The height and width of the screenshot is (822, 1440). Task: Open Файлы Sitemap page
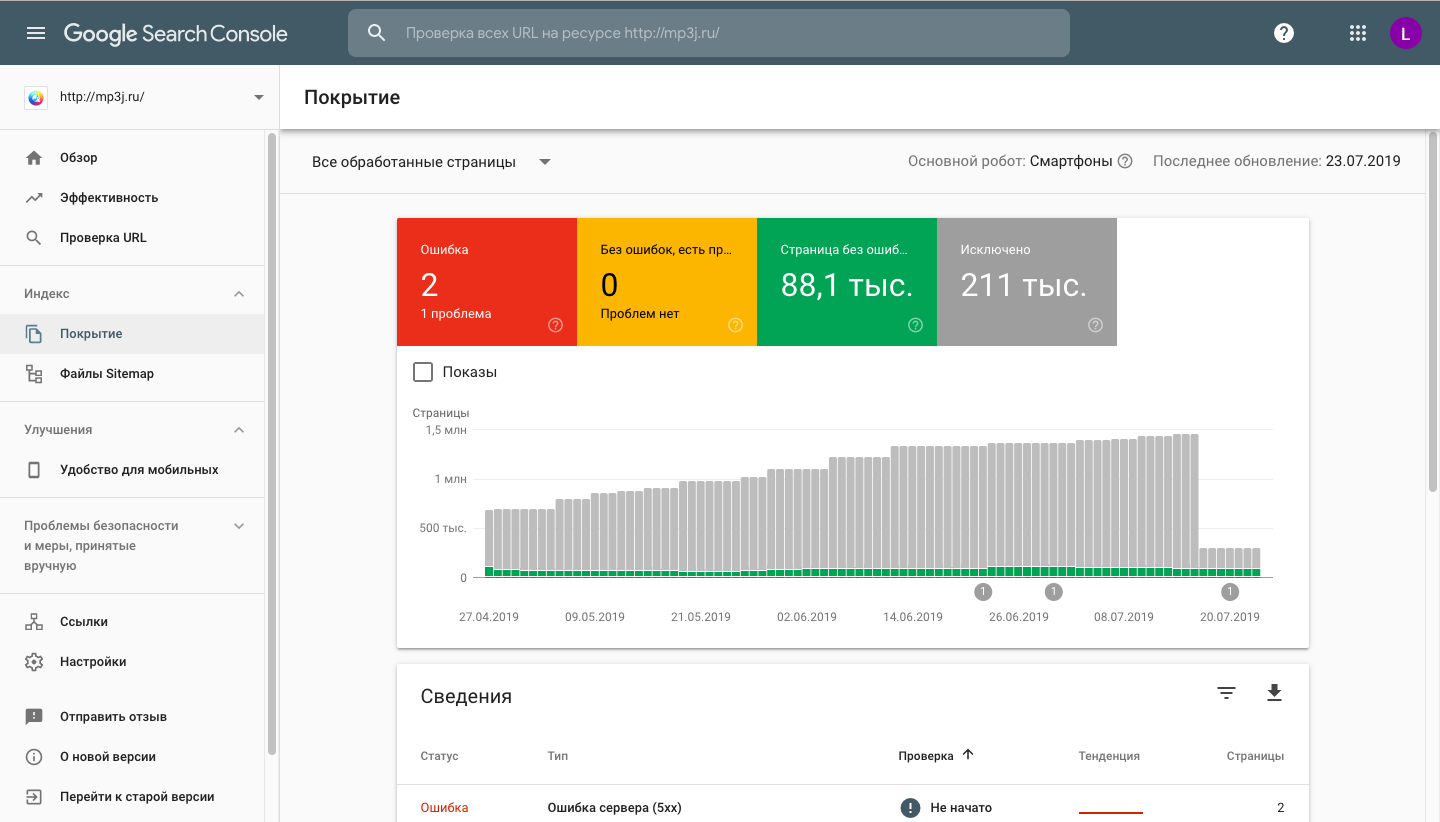pyautogui.click(x=107, y=374)
